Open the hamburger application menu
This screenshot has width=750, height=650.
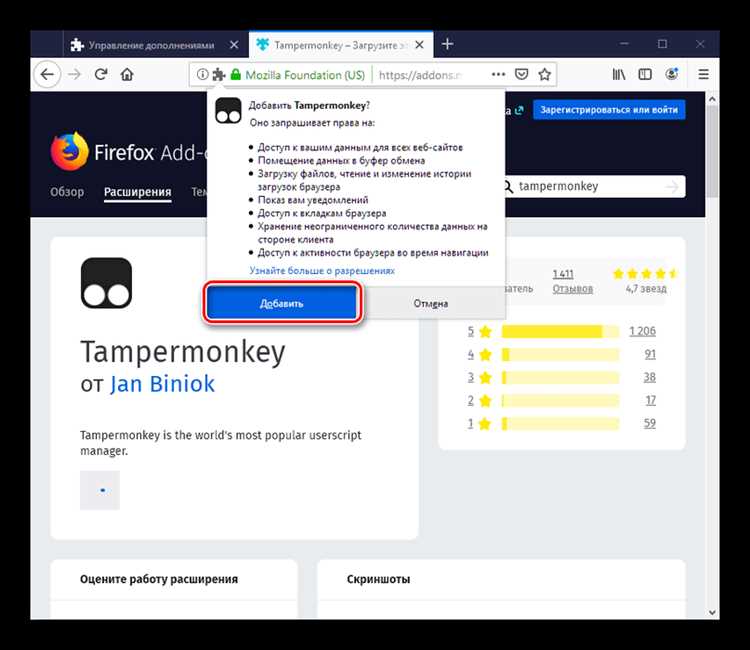703,74
